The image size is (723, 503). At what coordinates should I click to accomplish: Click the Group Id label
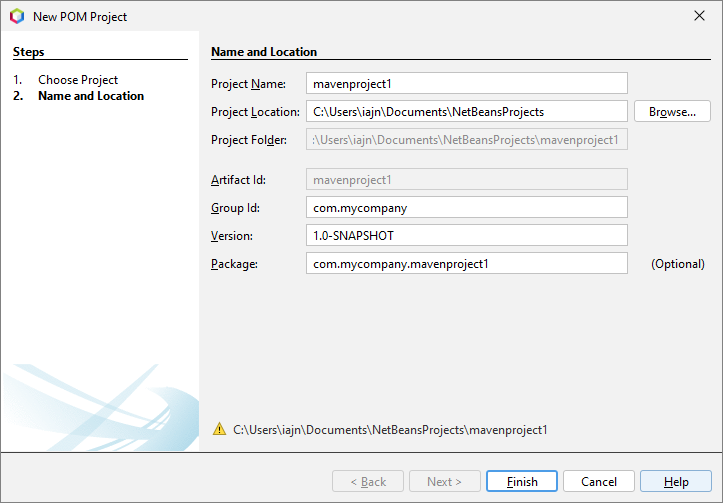(235, 208)
